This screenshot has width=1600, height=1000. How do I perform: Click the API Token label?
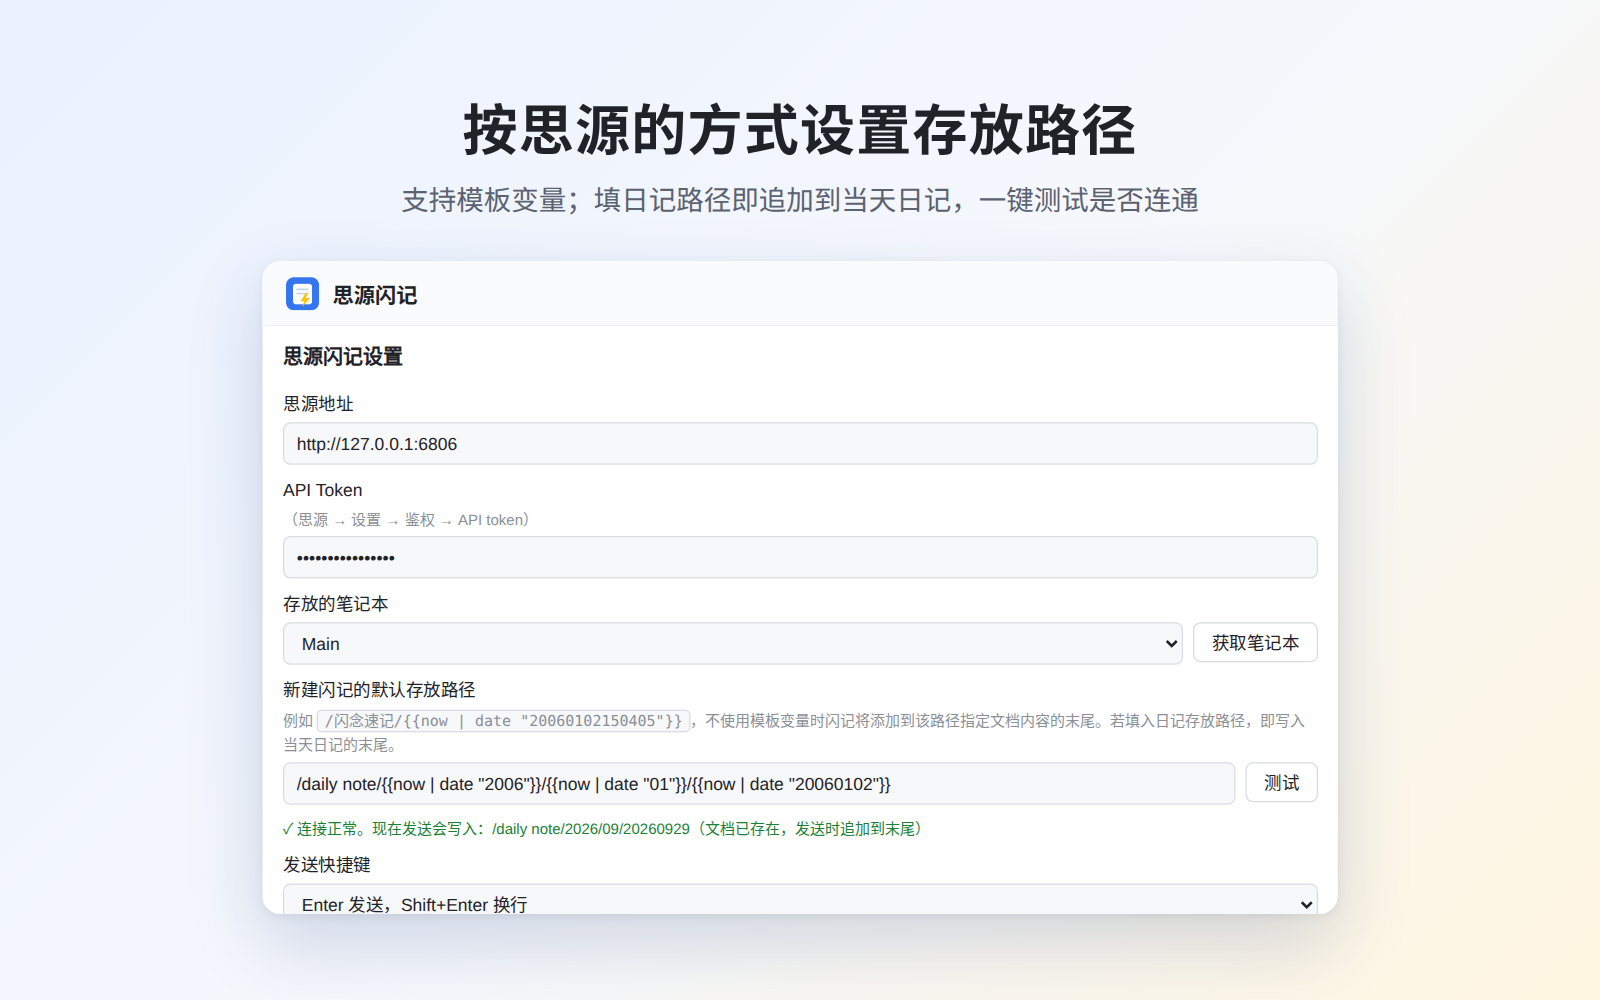322,490
